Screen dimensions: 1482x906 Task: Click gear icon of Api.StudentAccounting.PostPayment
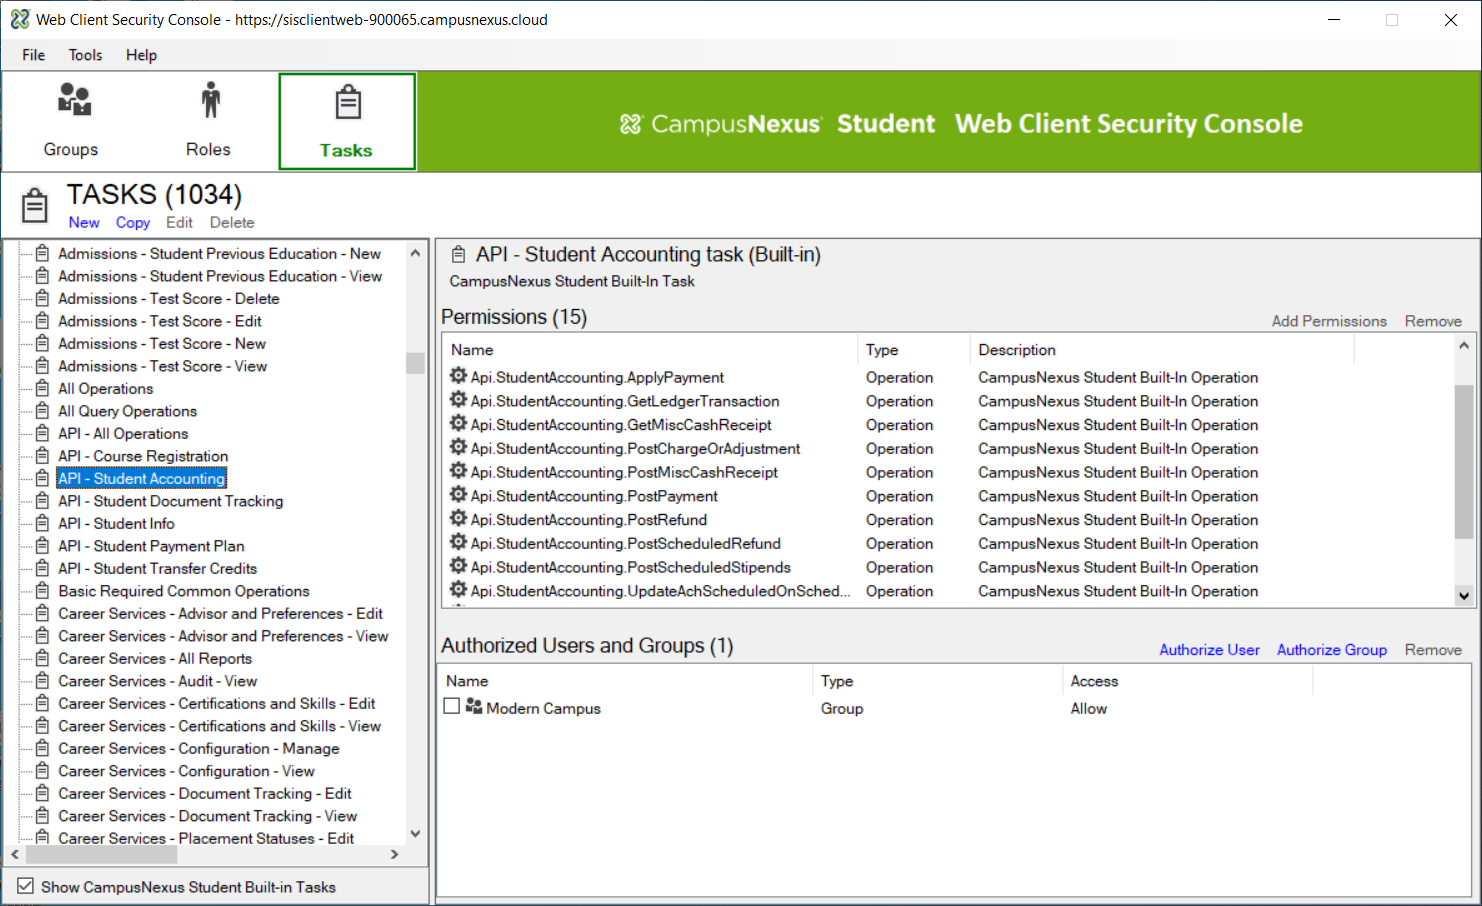[x=458, y=495]
